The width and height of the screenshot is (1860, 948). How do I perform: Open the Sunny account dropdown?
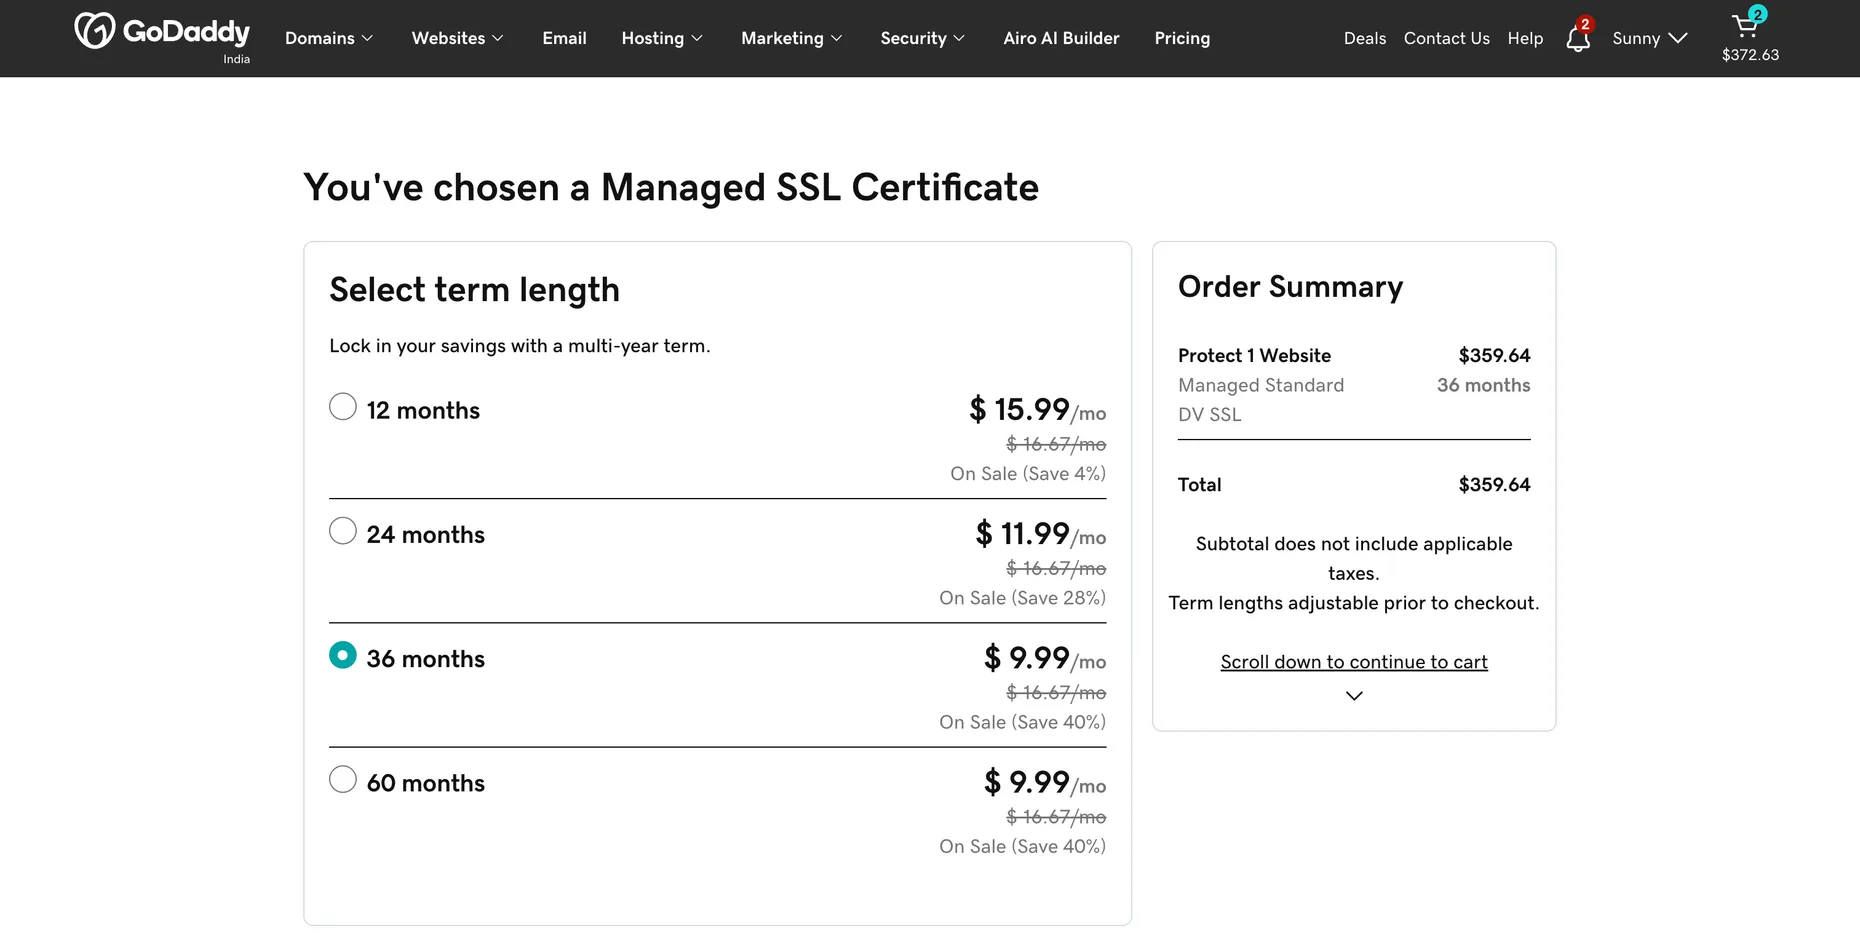[x=1650, y=38]
